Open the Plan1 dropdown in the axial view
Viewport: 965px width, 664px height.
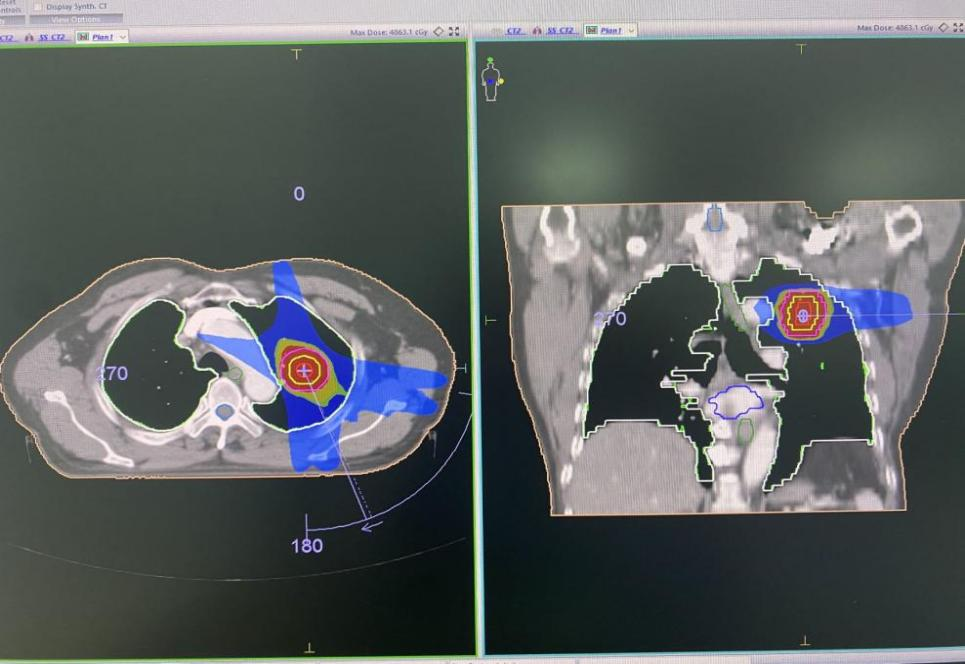pos(123,37)
